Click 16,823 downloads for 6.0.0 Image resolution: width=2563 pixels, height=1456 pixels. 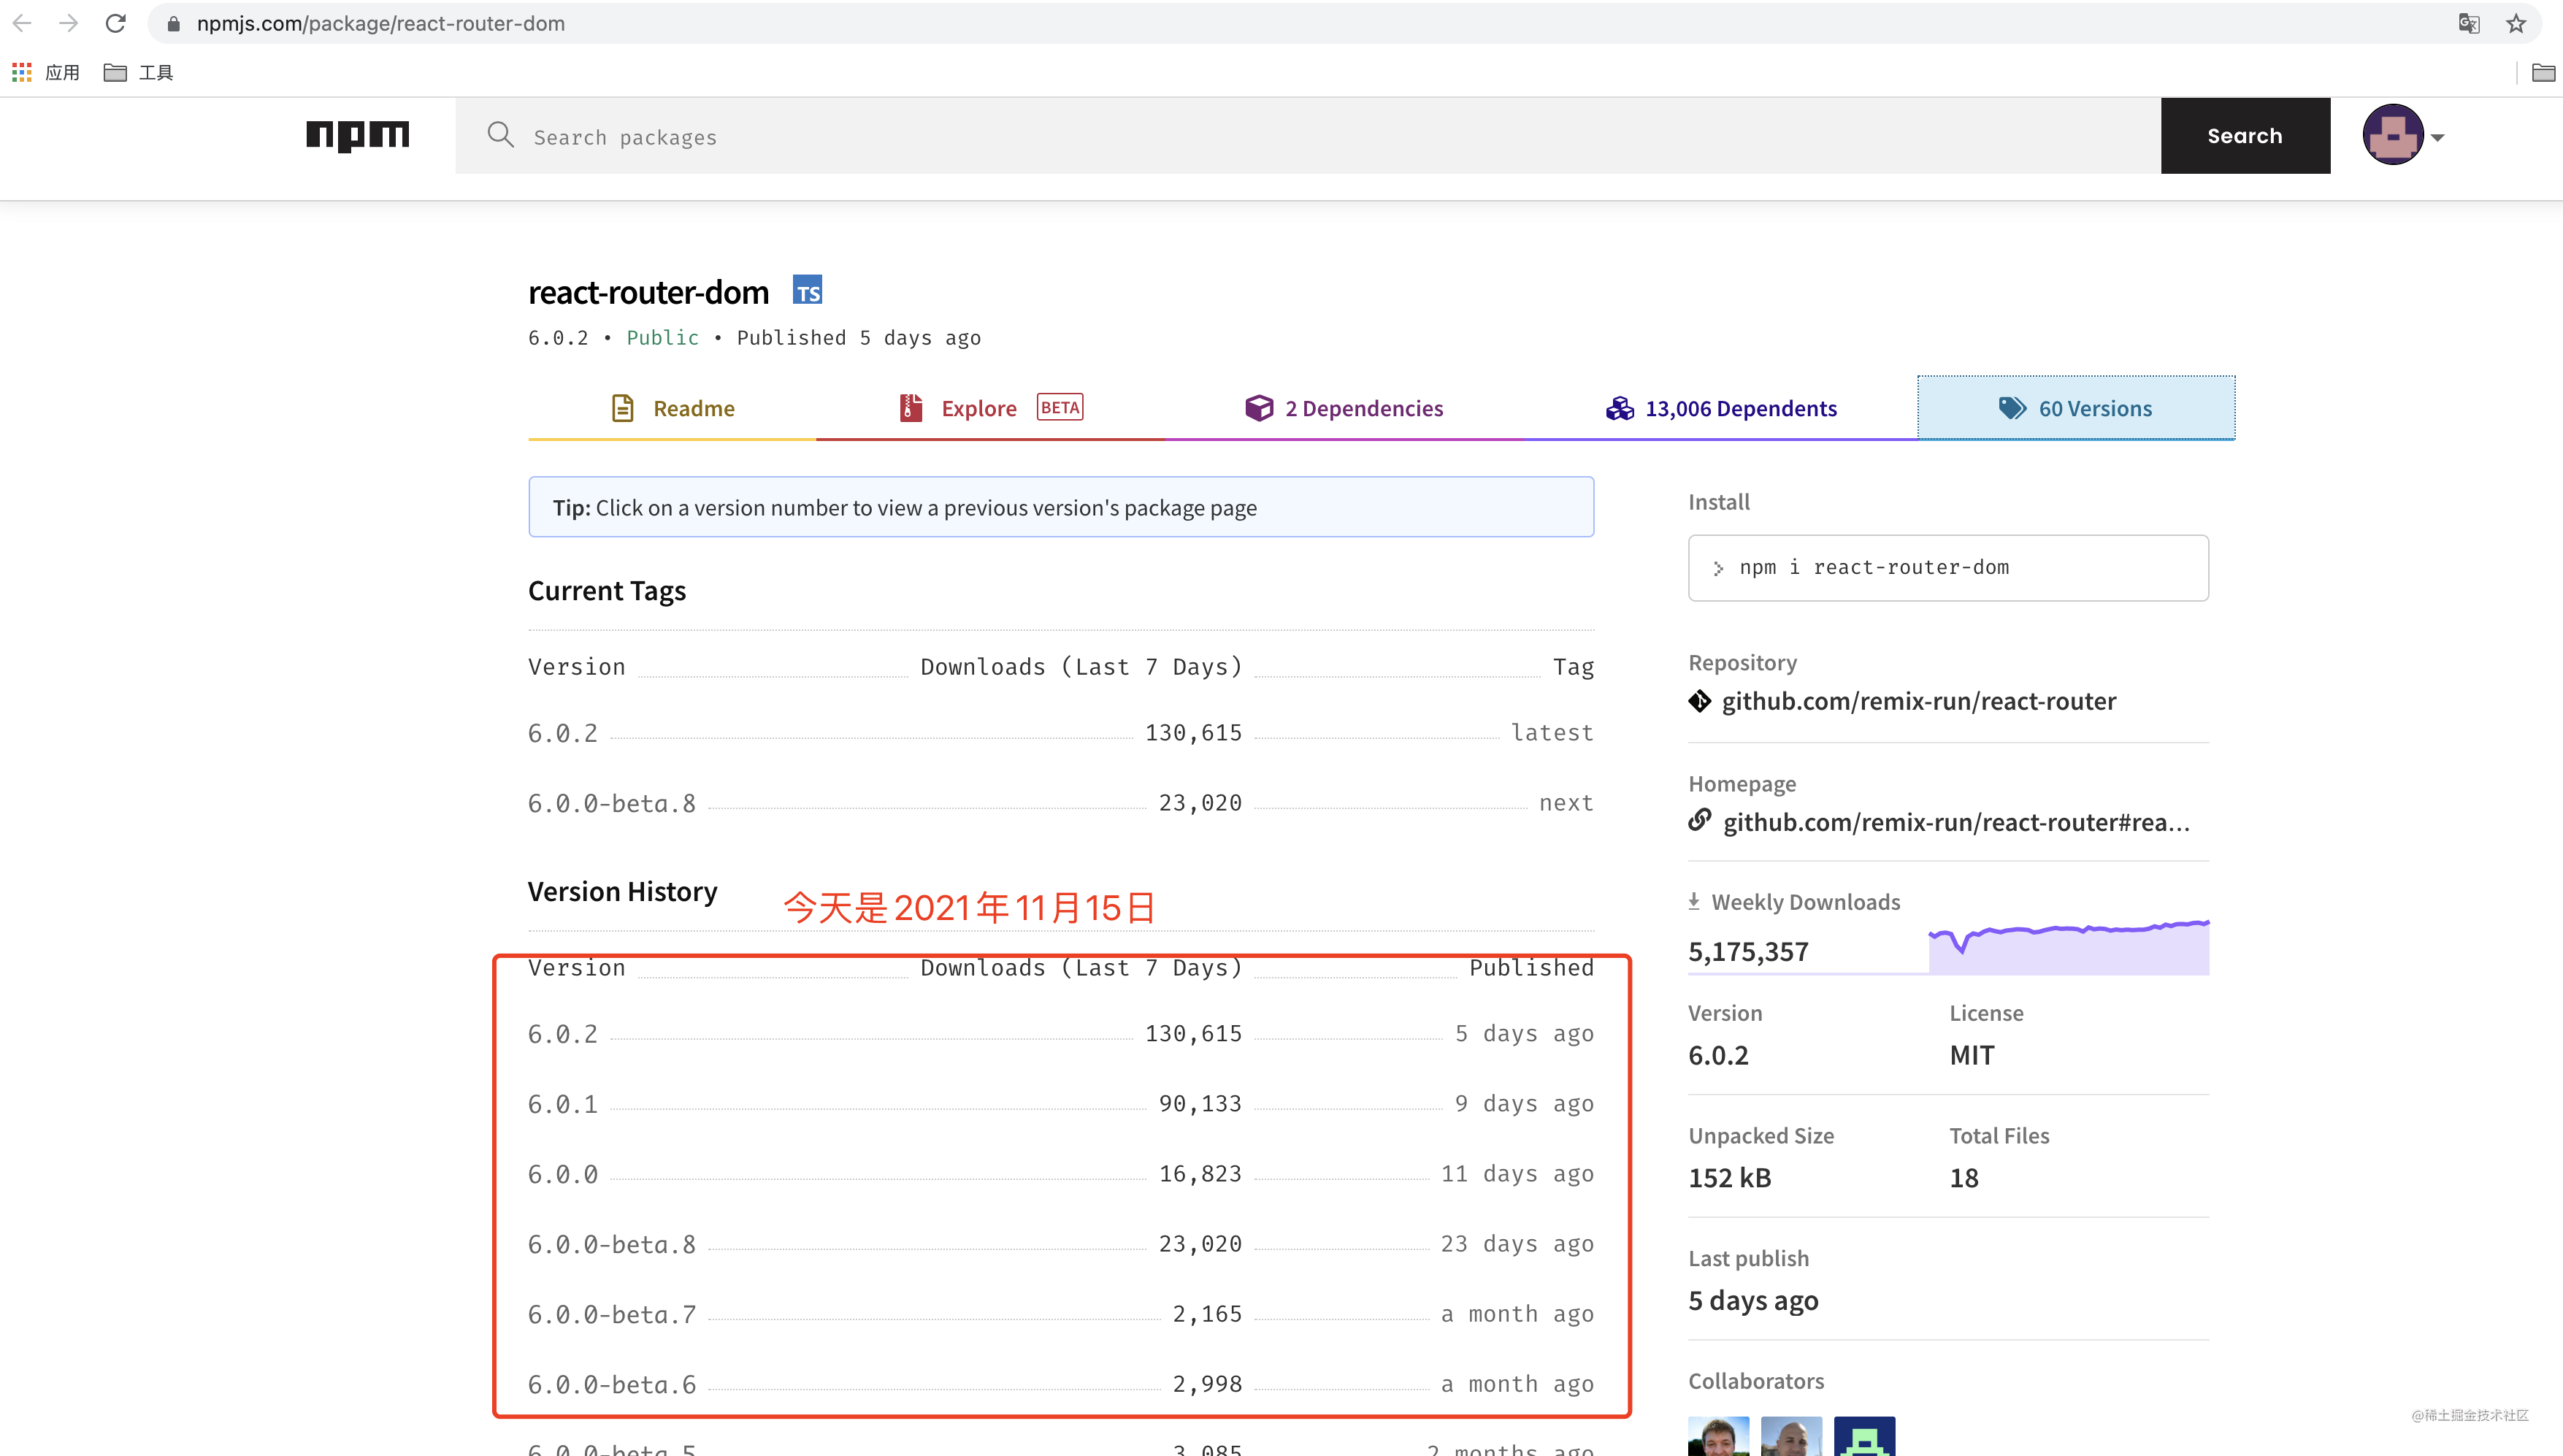pyautogui.click(x=1200, y=1174)
